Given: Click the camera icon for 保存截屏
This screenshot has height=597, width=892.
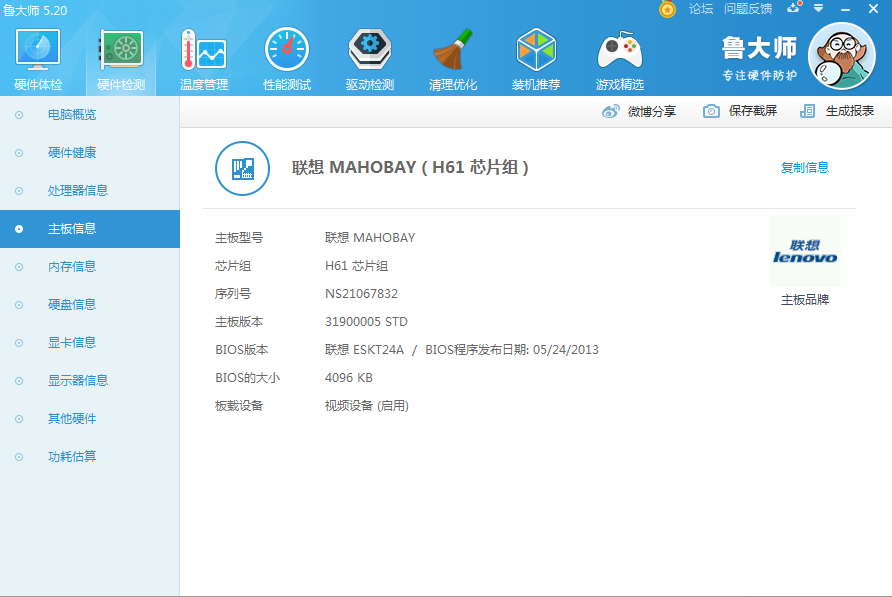Looking at the screenshot, I should pyautogui.click(x=711, y=111).
